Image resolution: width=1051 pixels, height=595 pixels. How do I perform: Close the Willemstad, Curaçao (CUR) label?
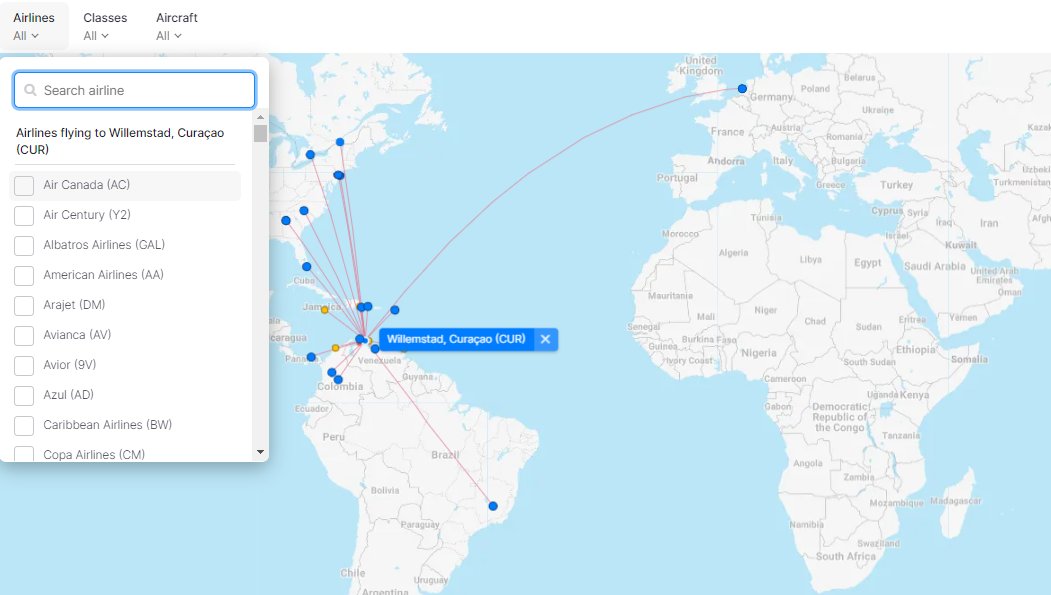tap(546, 339)
